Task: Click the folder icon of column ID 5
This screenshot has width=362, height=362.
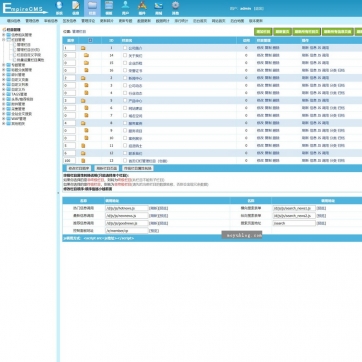Action: pos(83,100)
